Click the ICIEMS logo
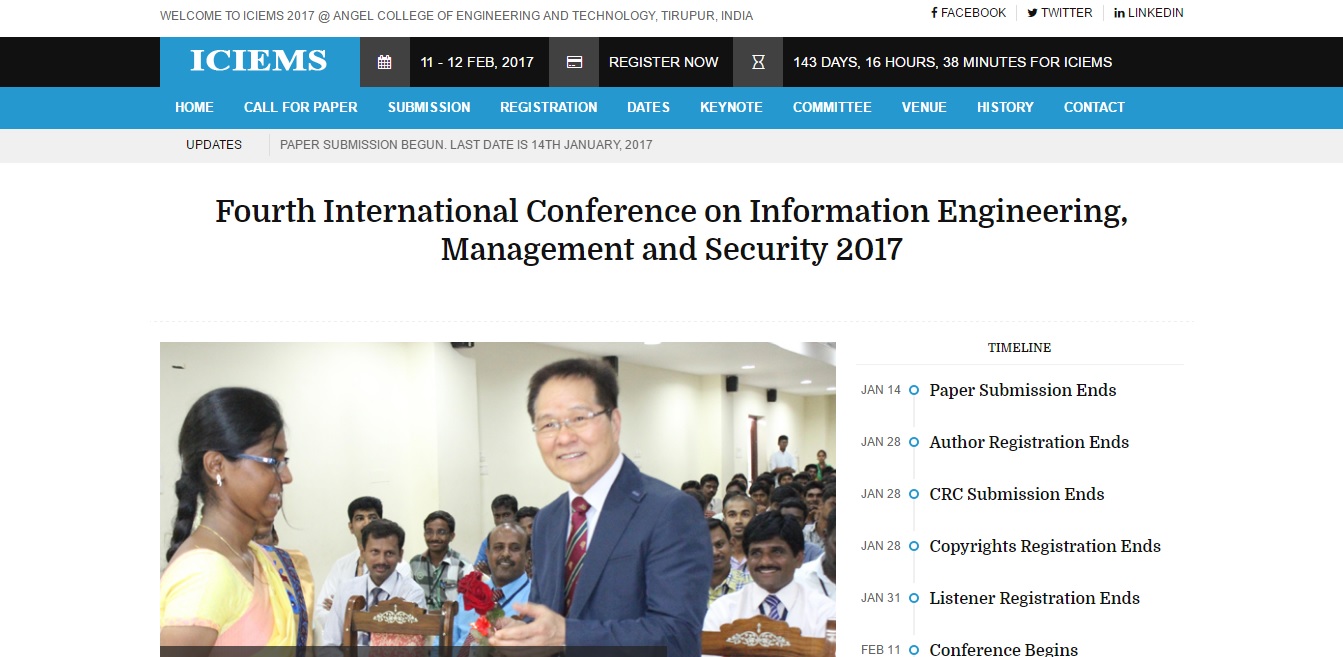 pyautogui.click(x=259, y=62)
